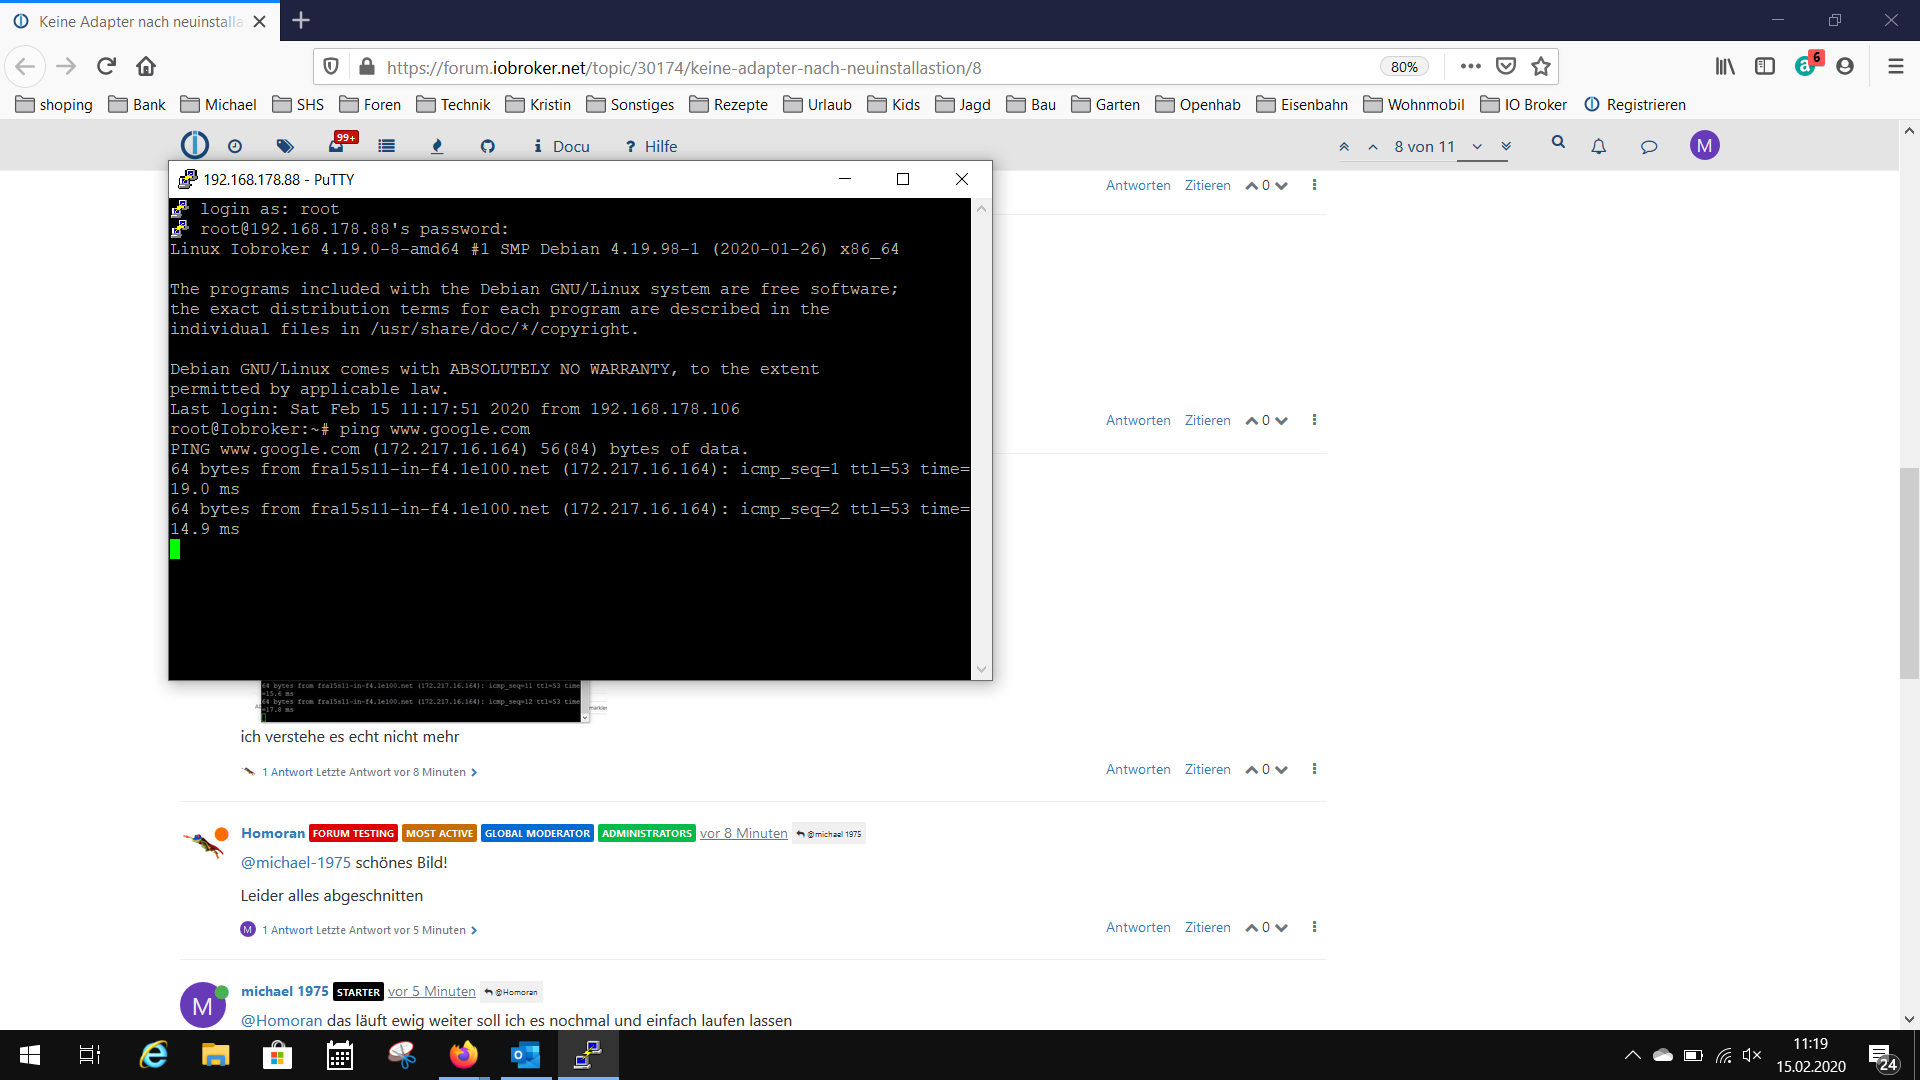The width and height of the screenshot is (1920, 1080).
Task: Open the recent topics clock icon
Action: 235,146
